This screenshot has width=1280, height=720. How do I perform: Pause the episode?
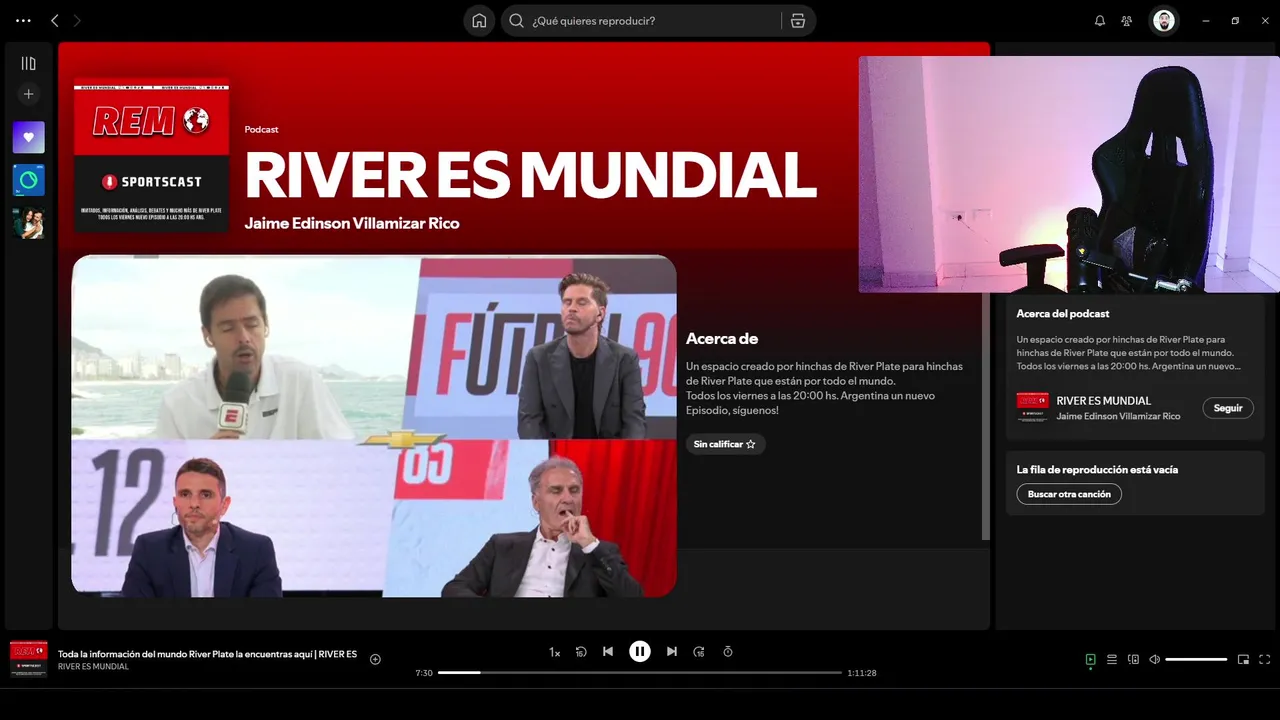(x=640, y=652)
